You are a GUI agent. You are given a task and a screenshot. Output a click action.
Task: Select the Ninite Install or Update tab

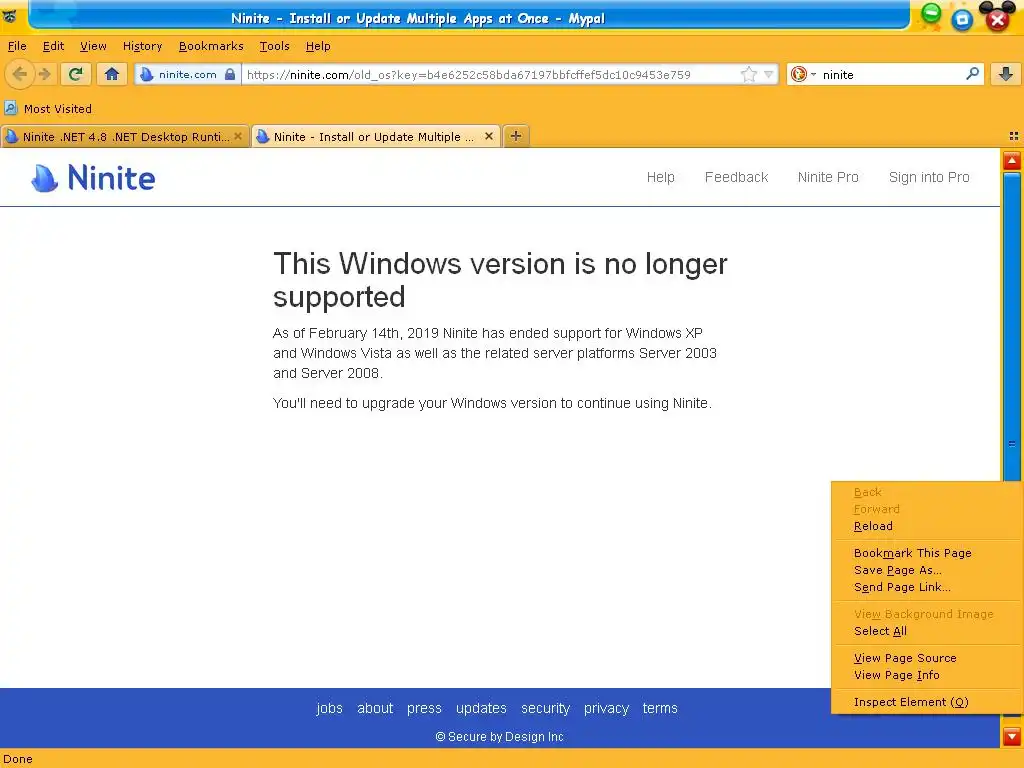(376, 136)
